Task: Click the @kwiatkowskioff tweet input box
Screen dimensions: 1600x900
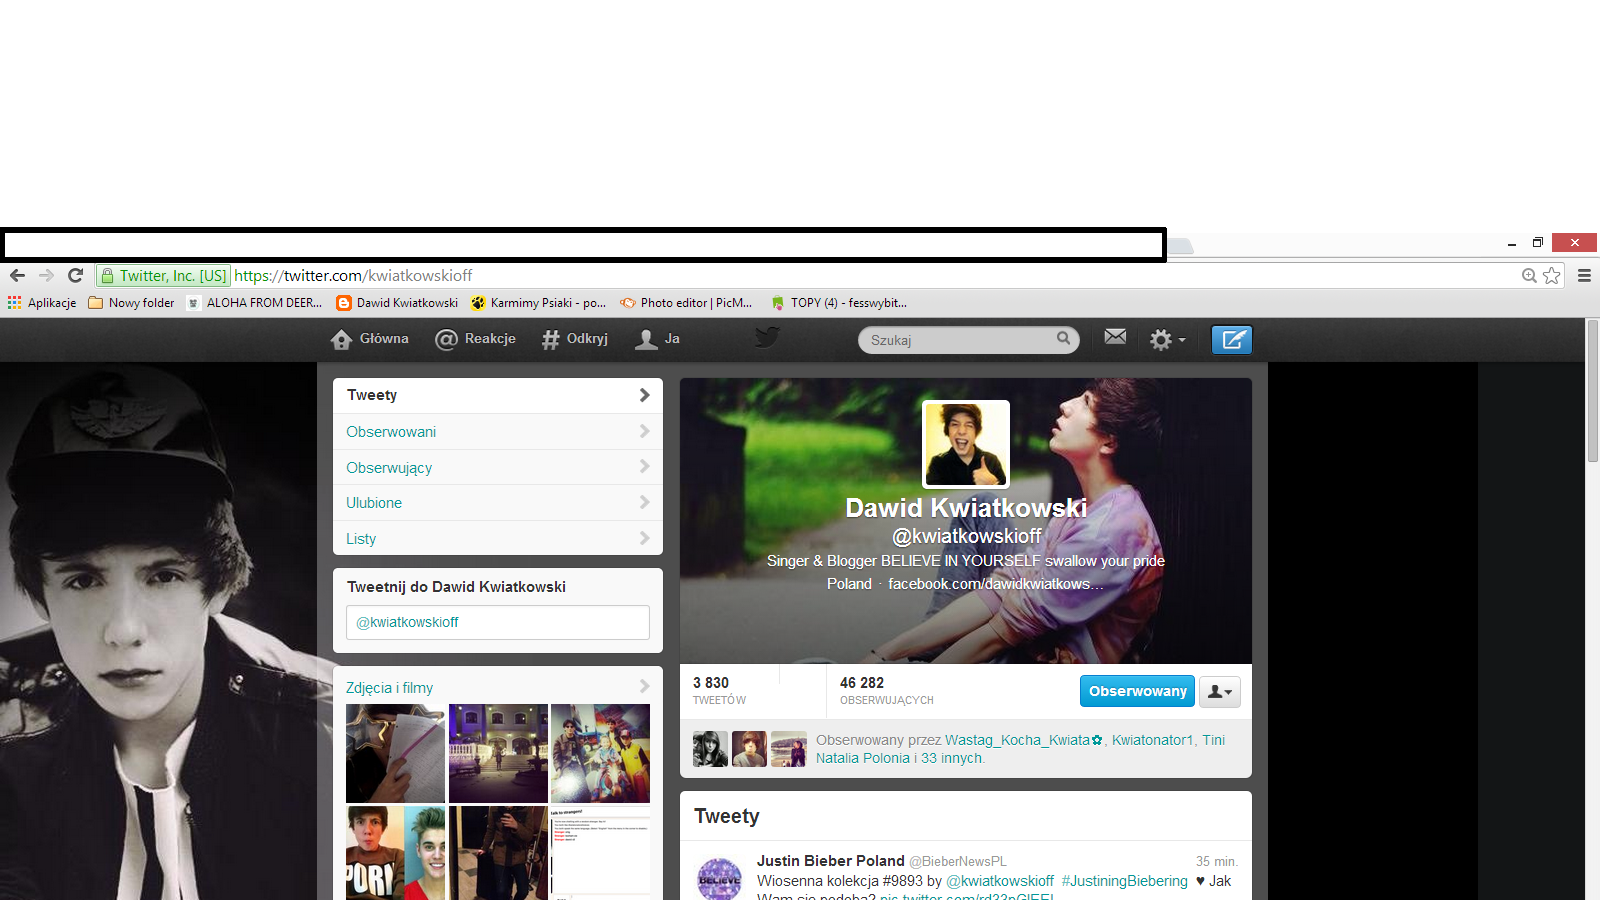Action: pyautogui.click(x=498, y=622)
